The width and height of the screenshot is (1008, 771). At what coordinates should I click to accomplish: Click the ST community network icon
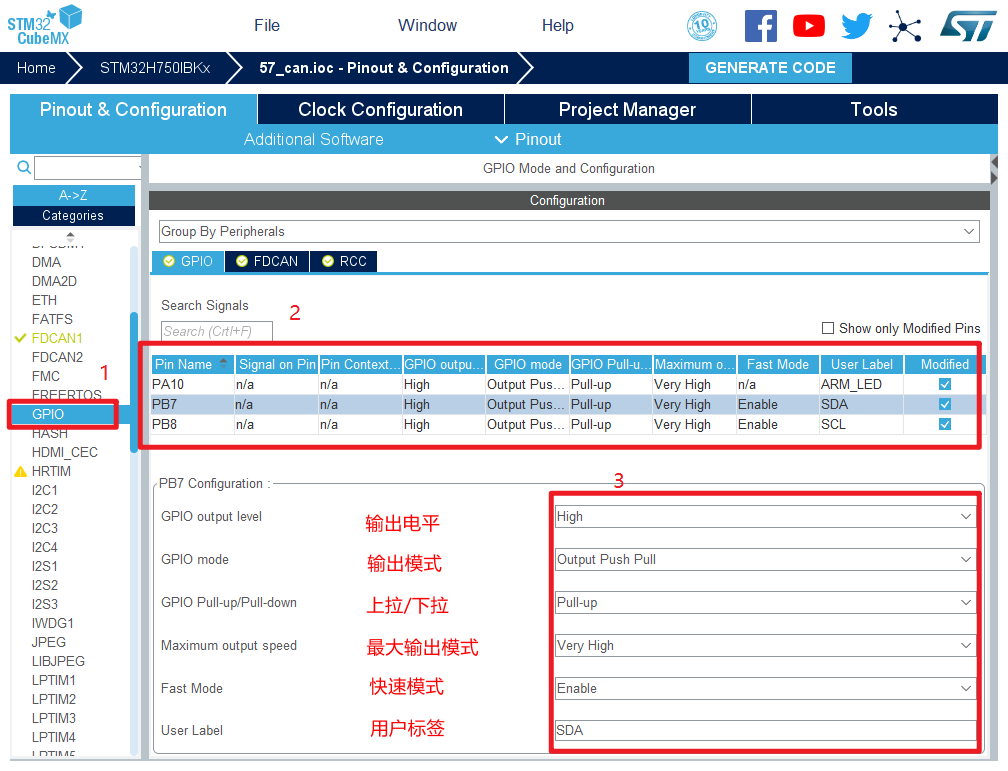(x=905, y=26)
